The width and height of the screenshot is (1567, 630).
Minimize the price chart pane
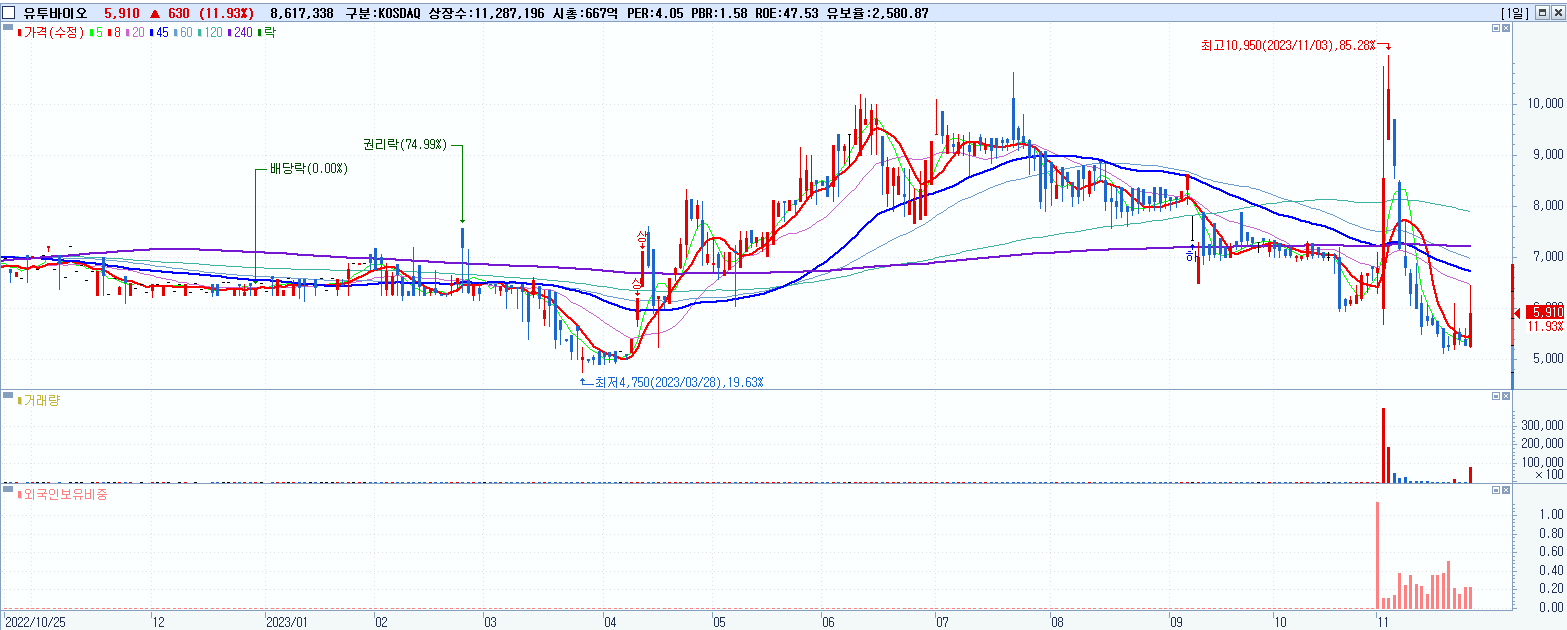pyautogui.click(x=1496, y=29)
